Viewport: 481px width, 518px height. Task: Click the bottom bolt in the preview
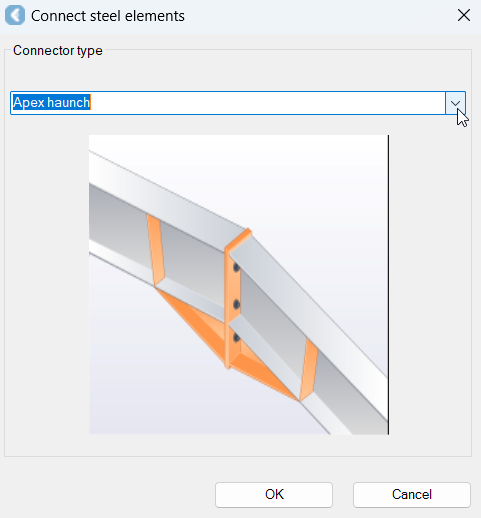point(236,338)
